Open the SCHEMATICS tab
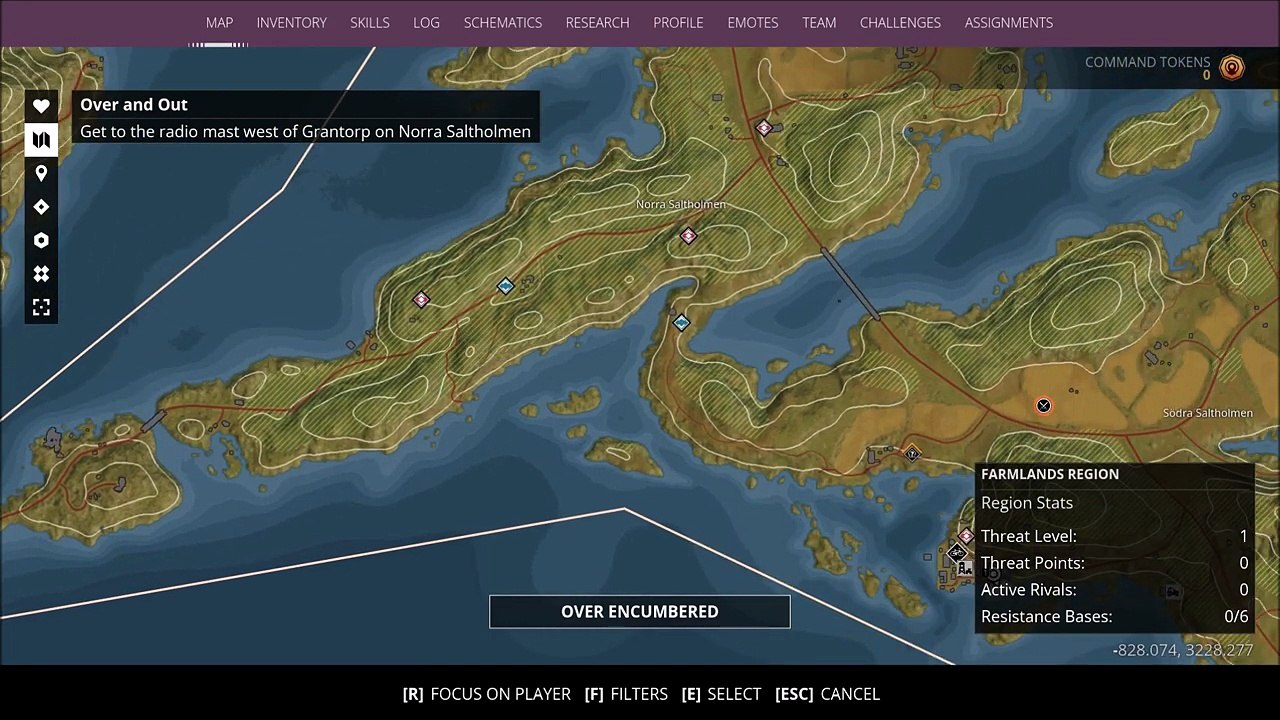Screen dimensions: 1280x720 point(503,22)
